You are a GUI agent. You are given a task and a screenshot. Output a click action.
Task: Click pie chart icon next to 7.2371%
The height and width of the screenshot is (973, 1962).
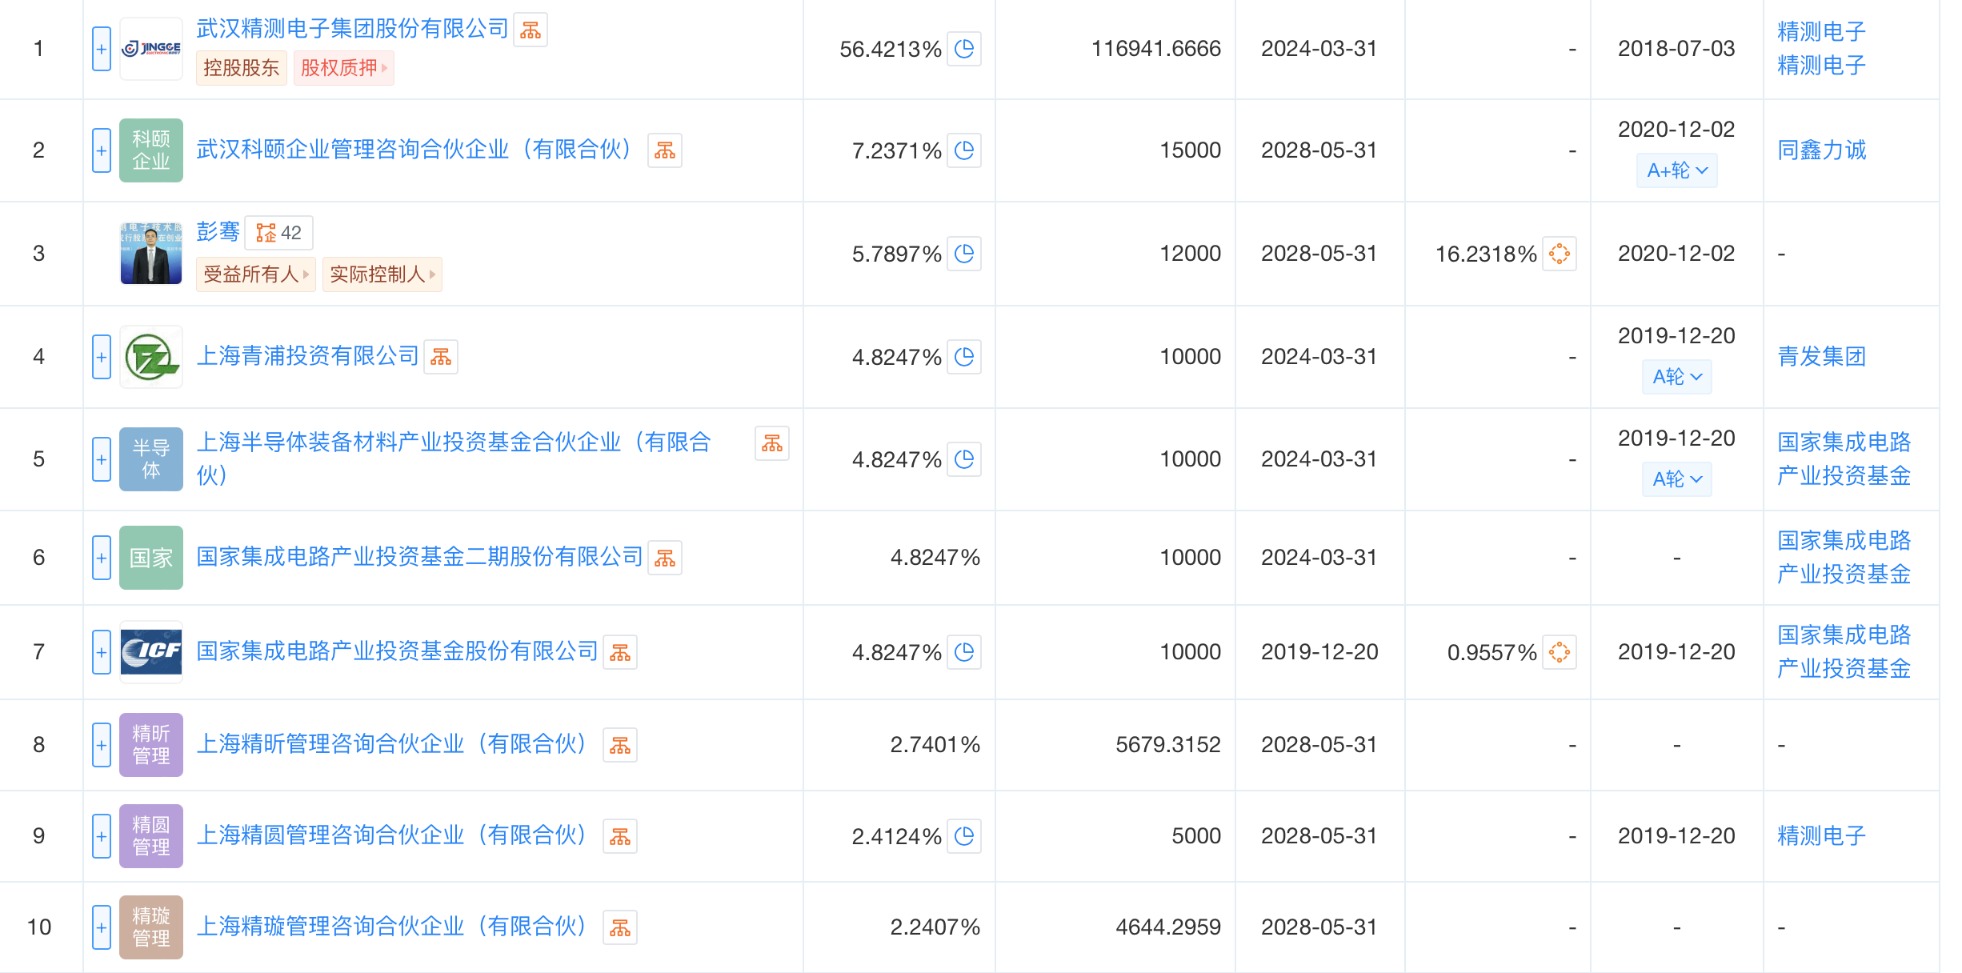pyautogui.click(x=964, y=151)
